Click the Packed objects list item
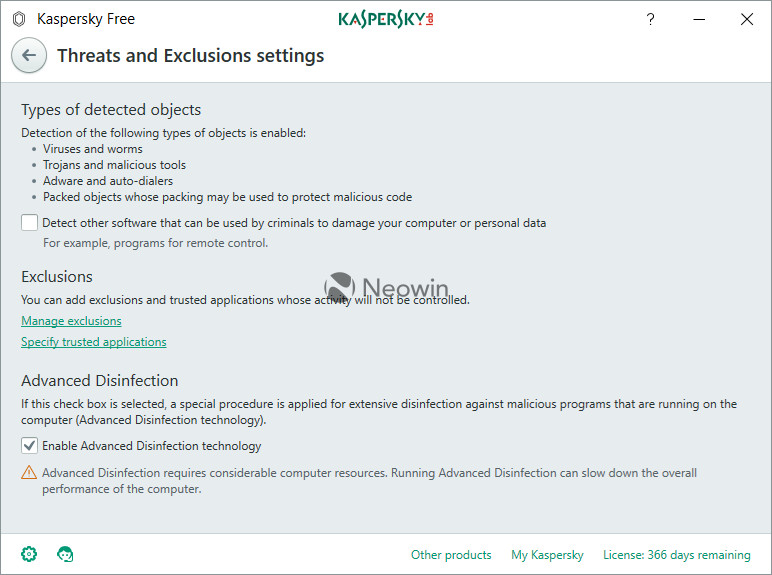Viewport: 772px width, 575px height. coord(227,197)
